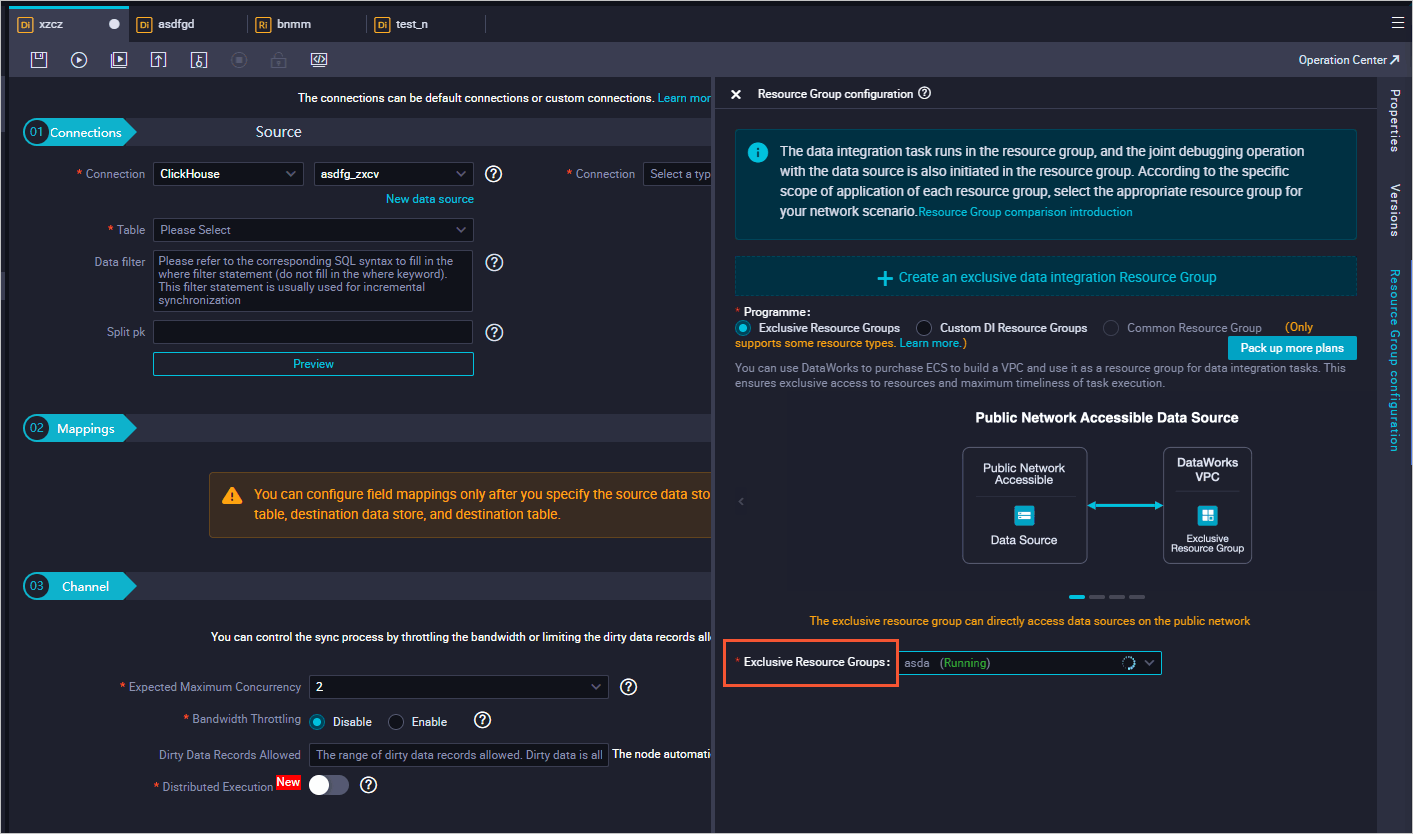Click the steal lock icon with a key

[x=199, y=60]
